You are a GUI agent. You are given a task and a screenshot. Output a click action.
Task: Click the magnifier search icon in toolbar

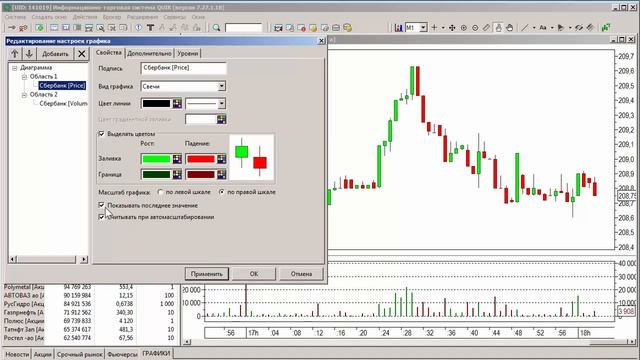tap(216, 27)
